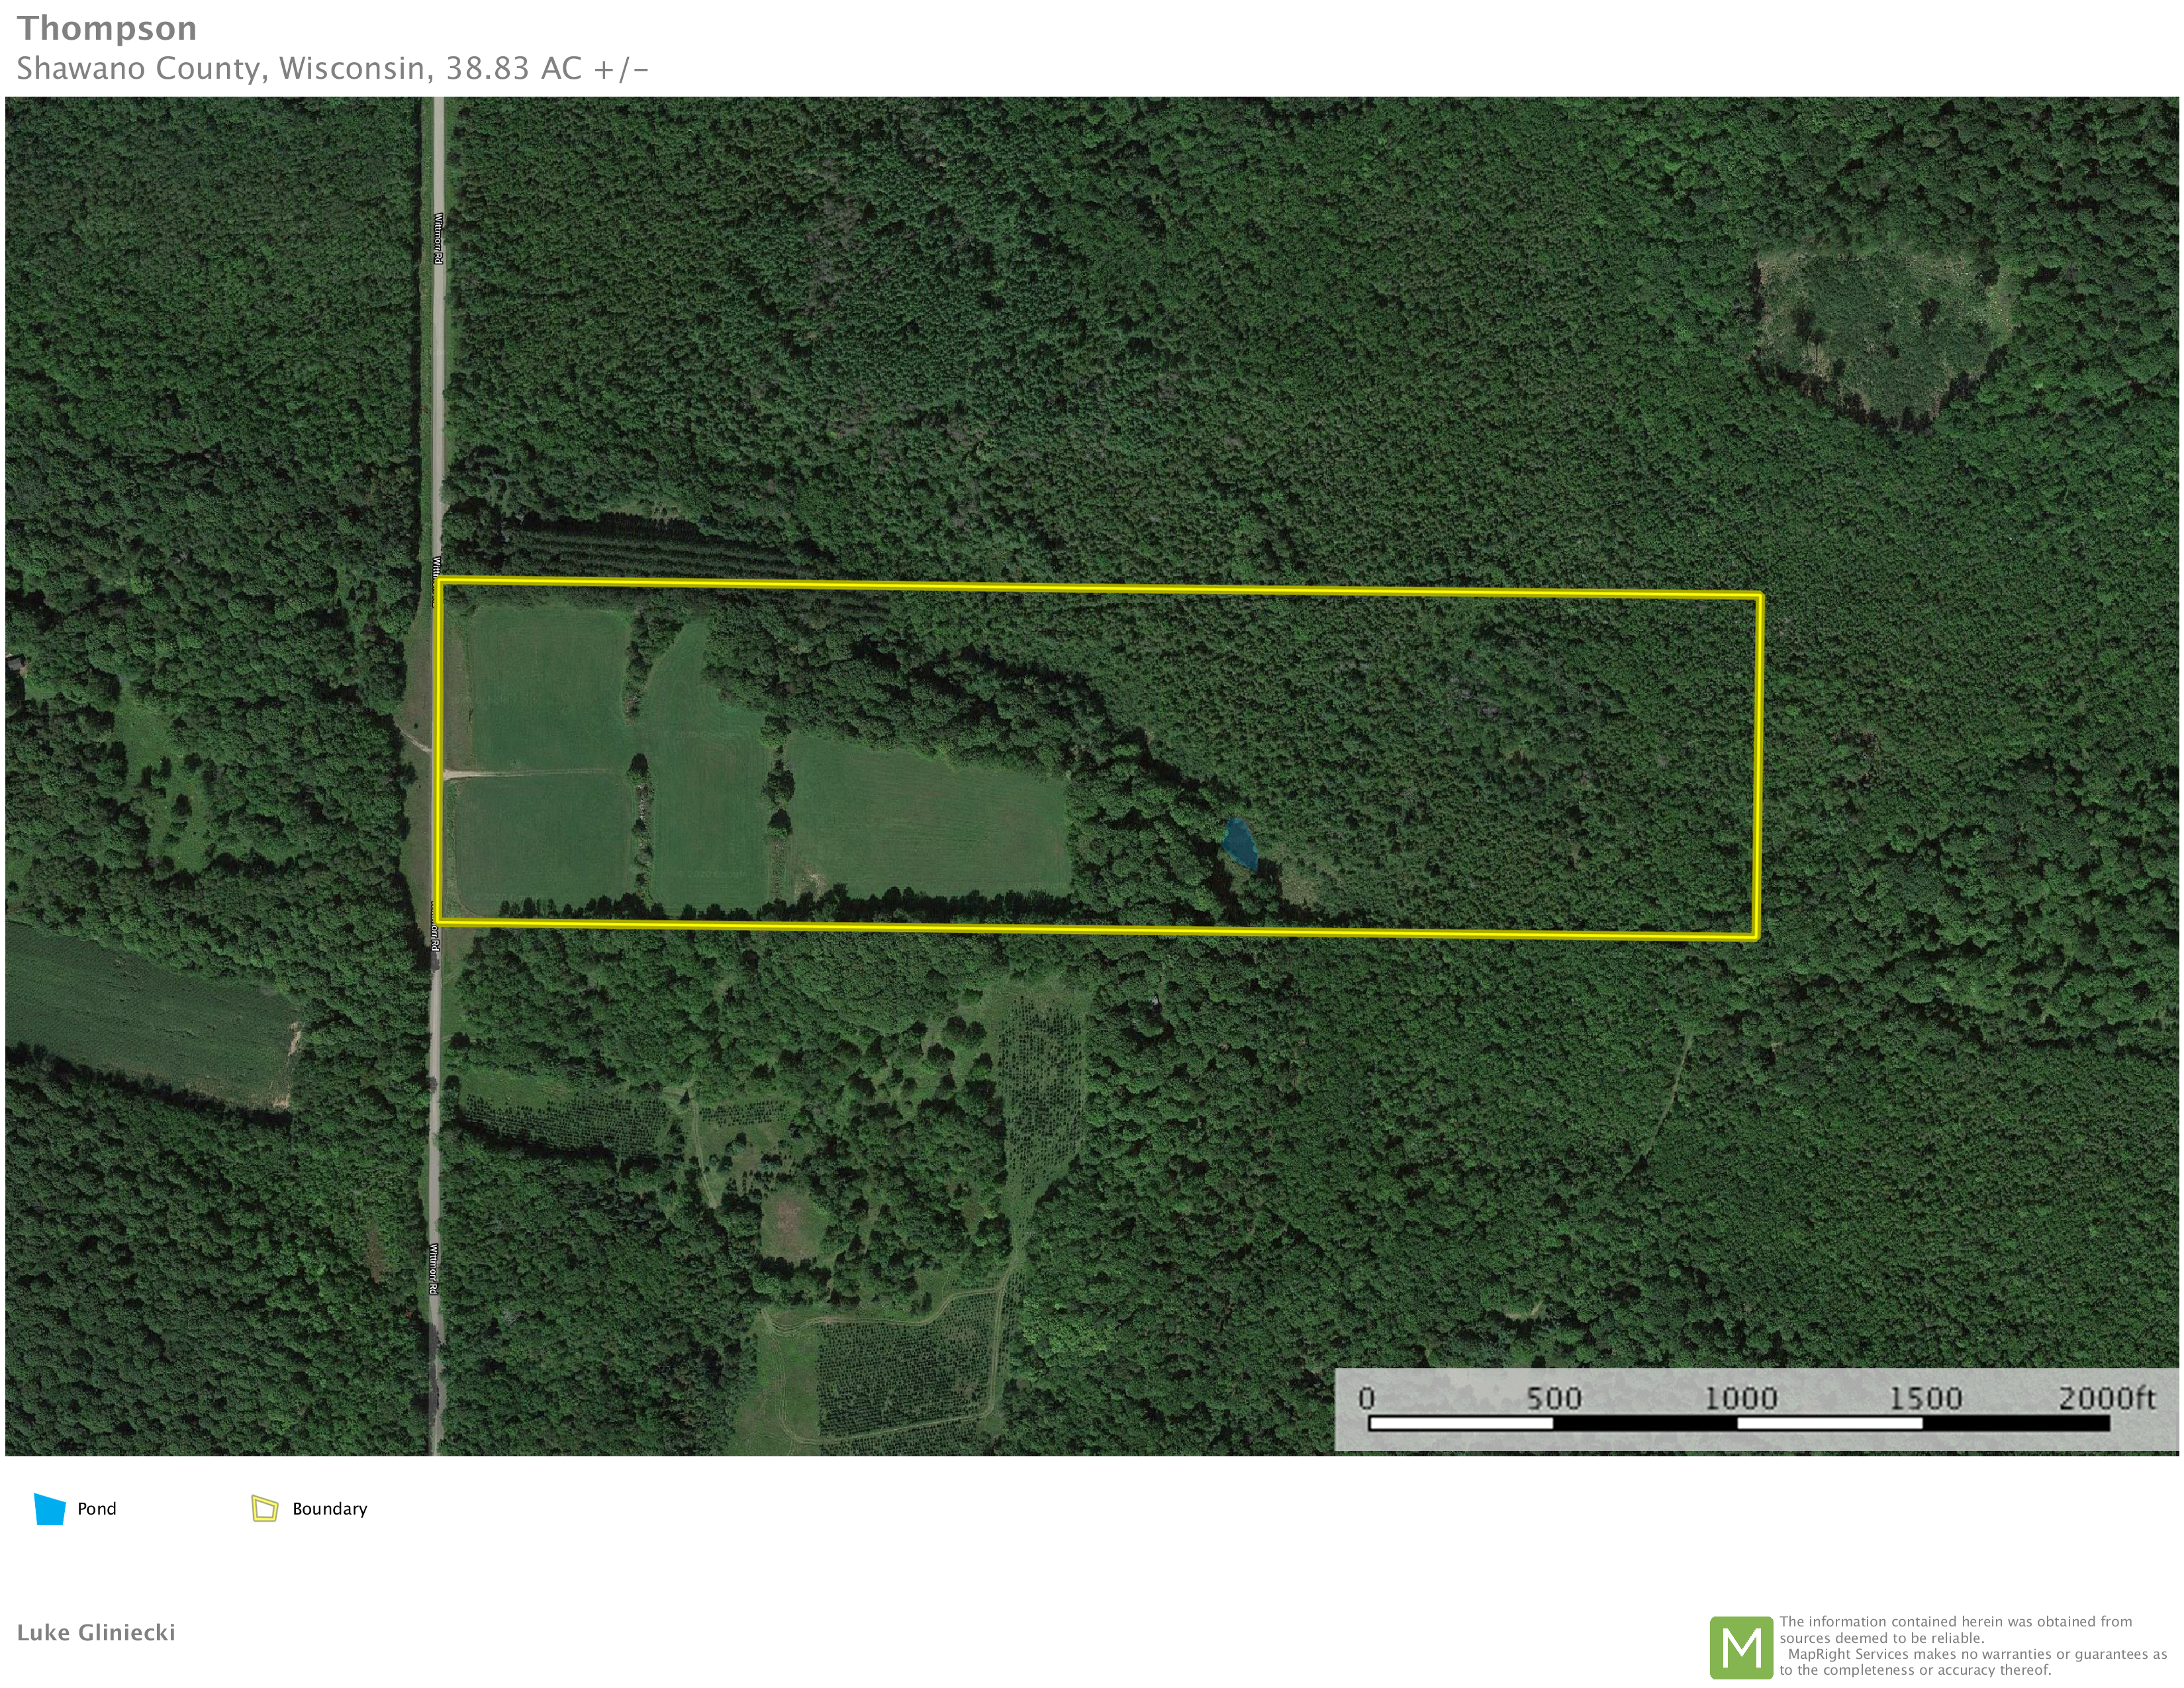This screenshot has height=1688, width=2184.
Task: Click the Luke Gliniecki name text
Action: 96,1633
